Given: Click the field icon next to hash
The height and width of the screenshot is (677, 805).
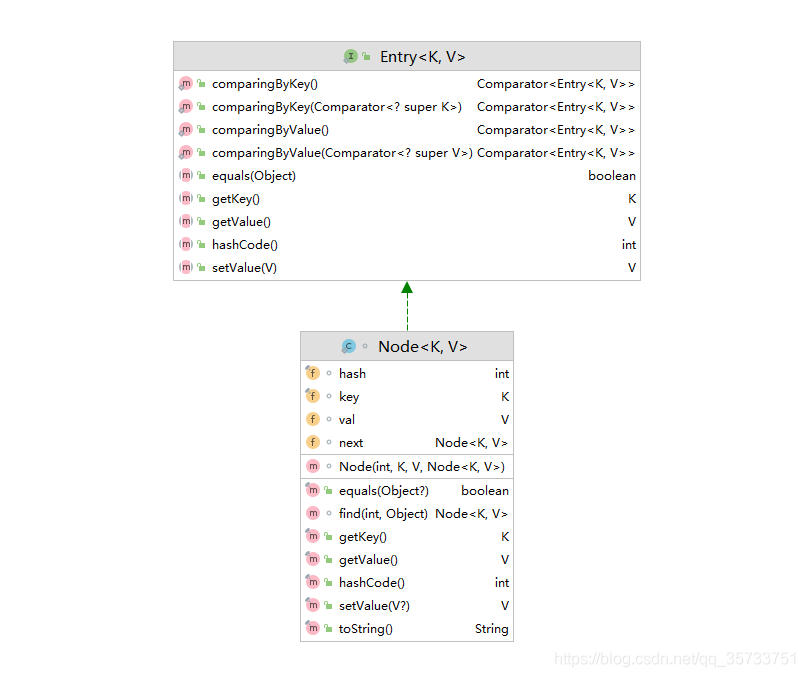Looking at the screenshot, I should (x=313, y=373).
